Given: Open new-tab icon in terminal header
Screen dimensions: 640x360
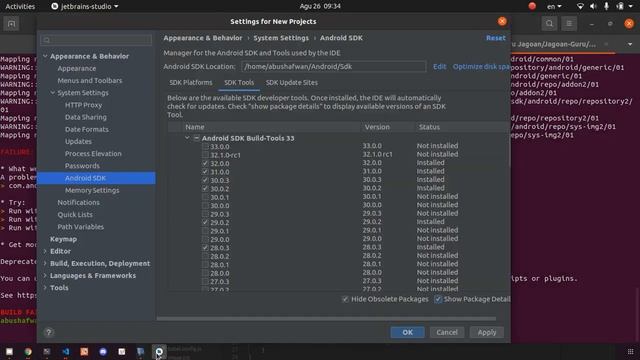Looking at the screenshot, I should coord(11,24).
